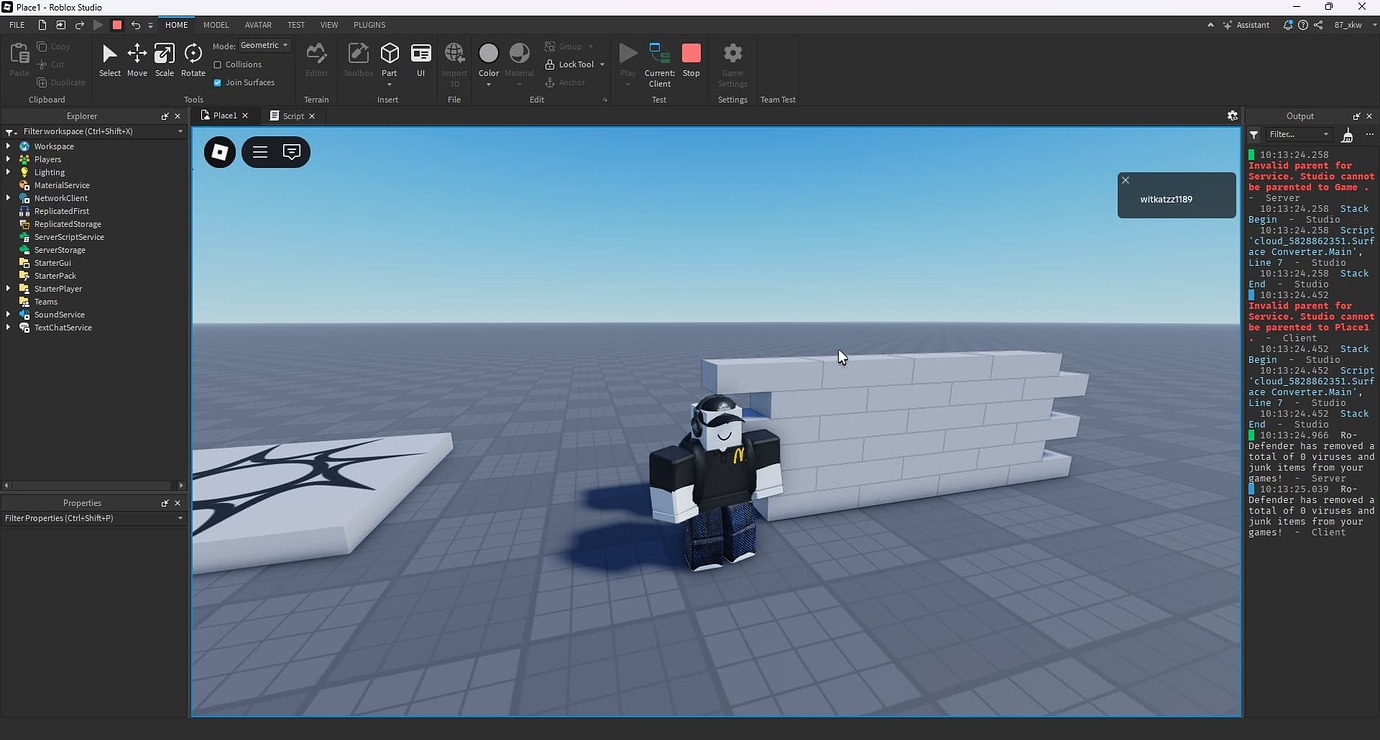
Task: Open the Script editor tab
Action: [291, 115]
